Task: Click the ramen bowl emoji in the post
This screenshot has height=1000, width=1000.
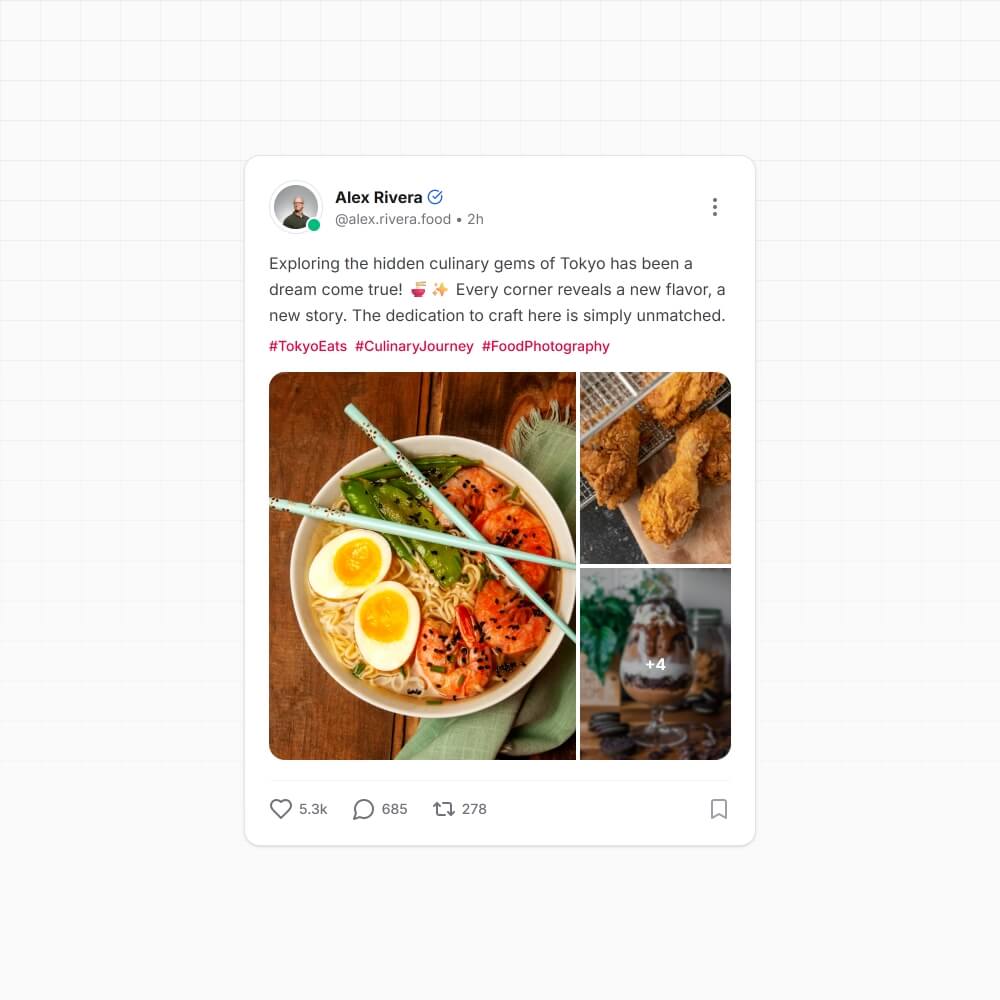Action: (x=417, y=290)
